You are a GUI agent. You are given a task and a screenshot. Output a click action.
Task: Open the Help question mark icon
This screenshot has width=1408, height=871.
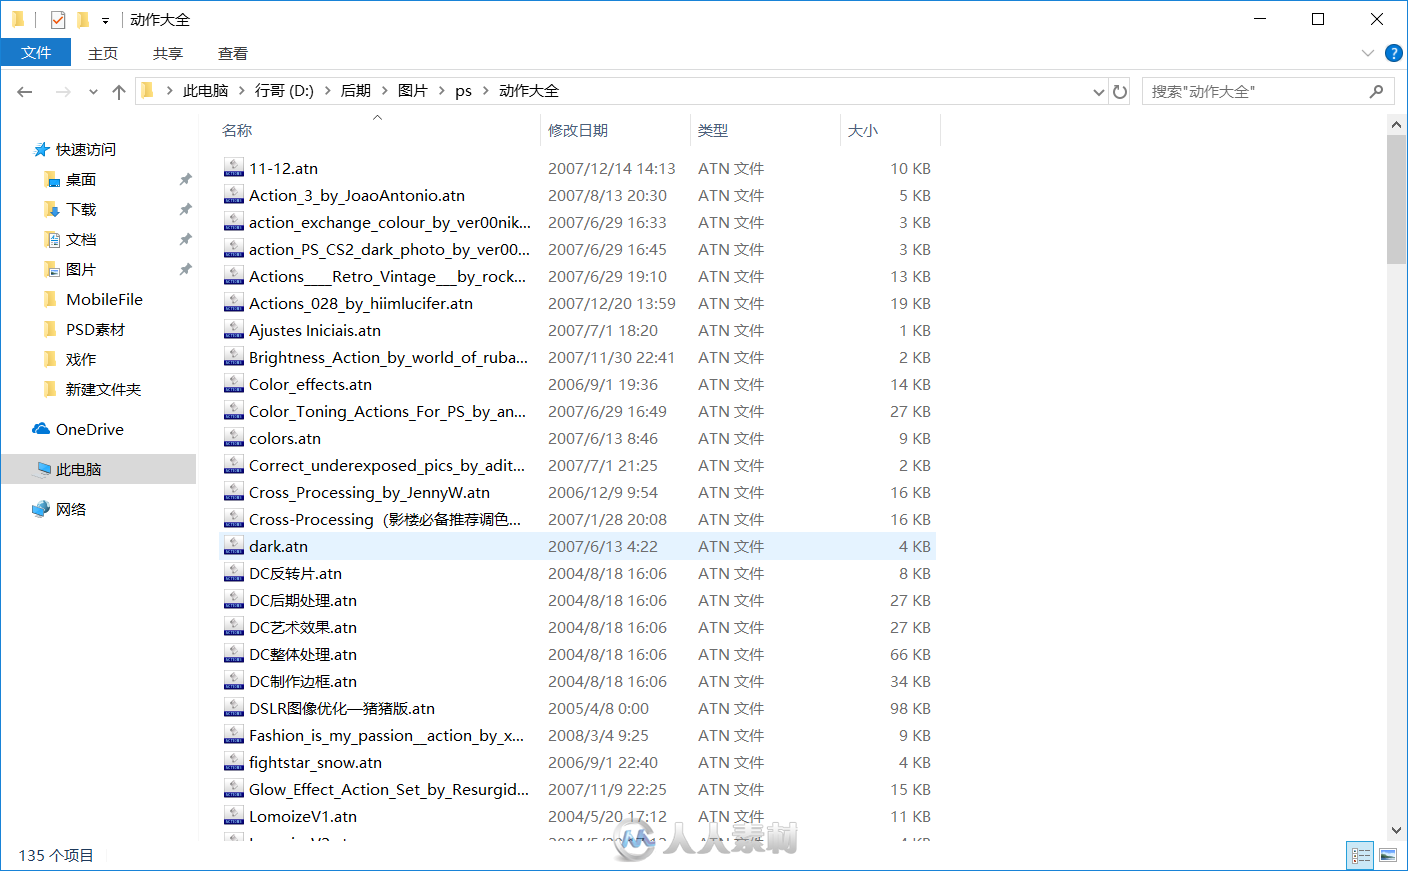click(x=1393, y=53)
